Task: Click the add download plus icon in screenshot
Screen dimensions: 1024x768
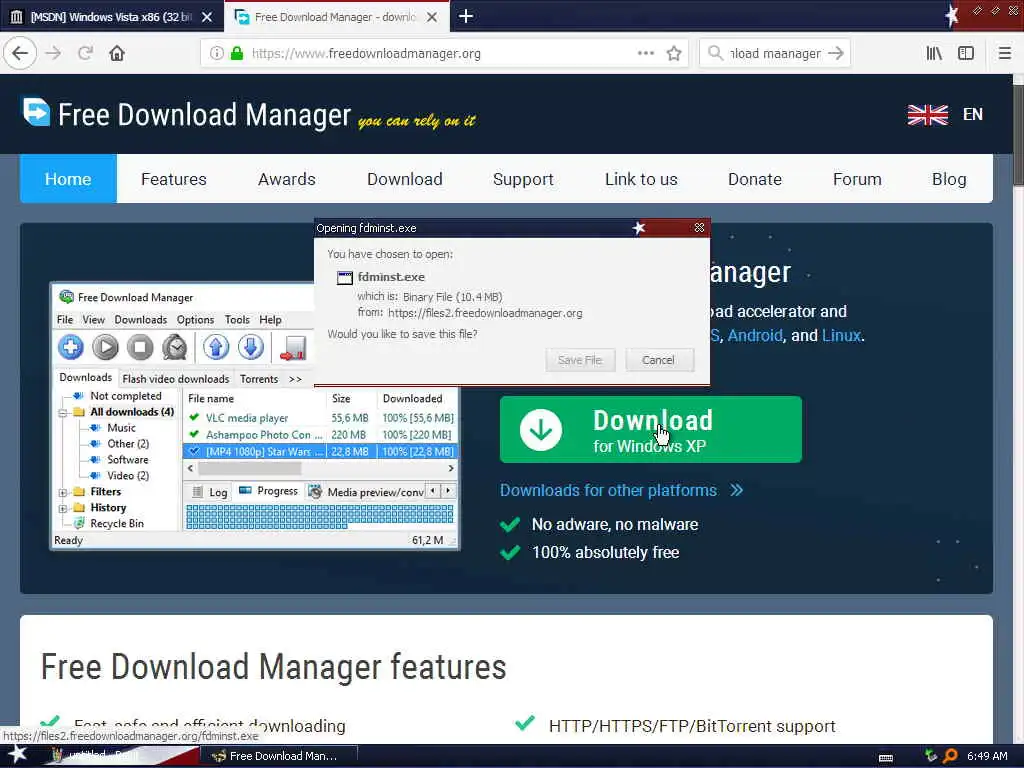Action: click(71, 347)
